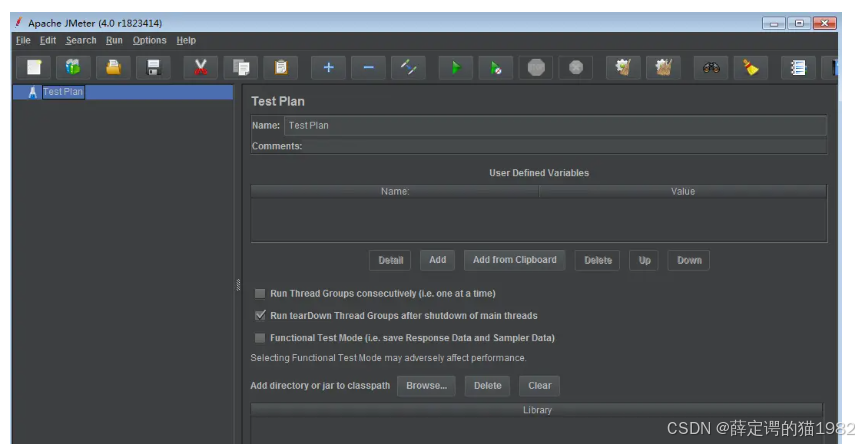
Task: Expand all nodes with plus icon
Action: (x=328, y=67)
